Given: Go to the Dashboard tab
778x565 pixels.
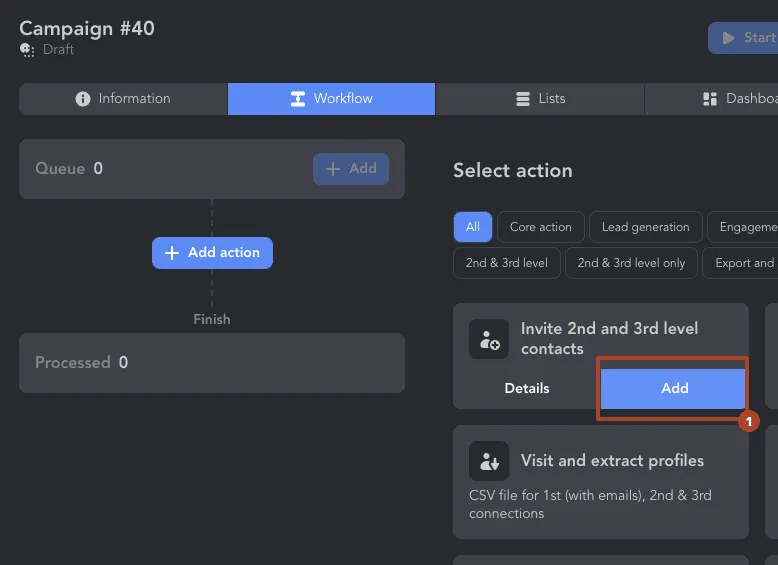Looking at the screenshot, I should 712,99.
